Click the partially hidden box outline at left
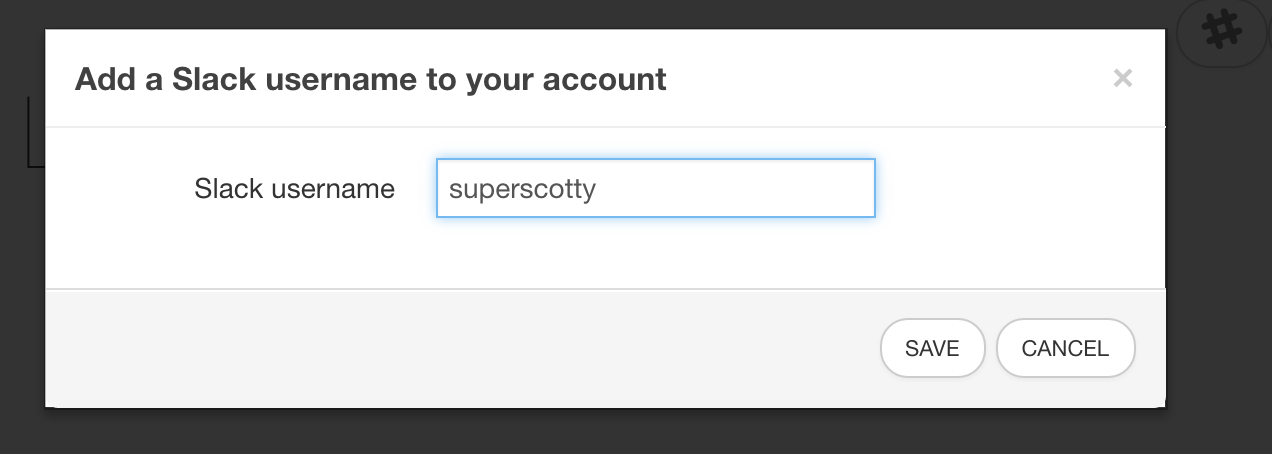Viewport: 1272px width, 454px height. (x=36, y=131)
